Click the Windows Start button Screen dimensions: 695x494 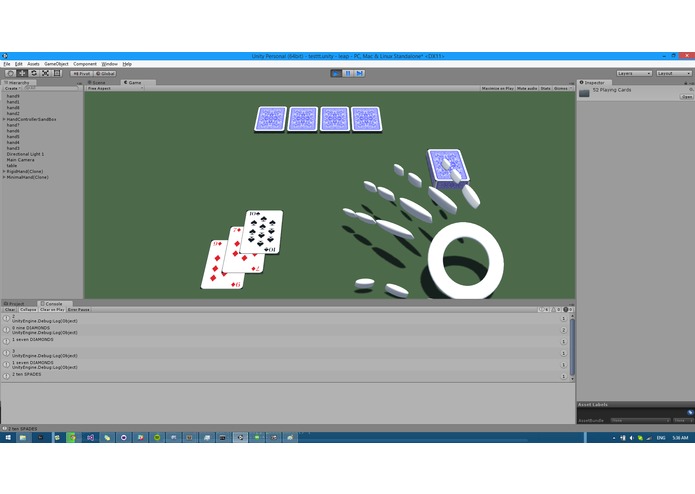[8, 437]
